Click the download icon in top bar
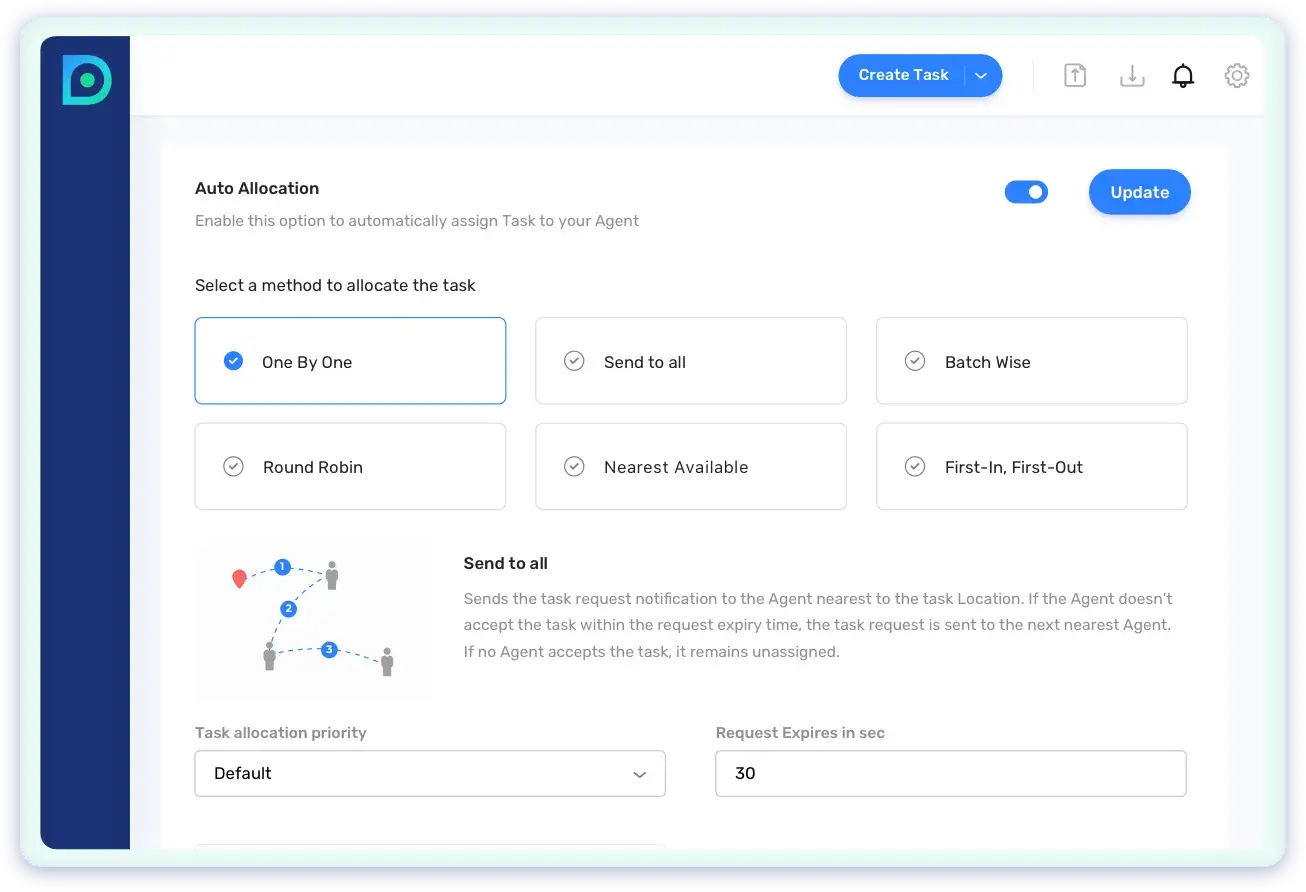The image size is (1306, 892). click(x=1131, y=76)
